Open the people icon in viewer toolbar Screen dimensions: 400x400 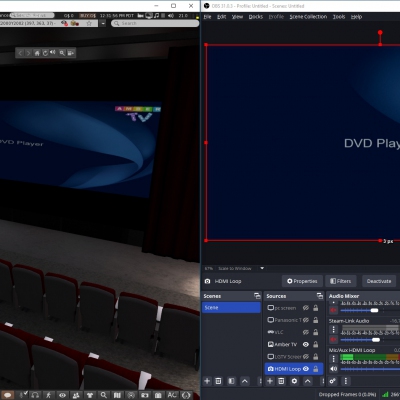pyautogui.click(x=76, y=395)
